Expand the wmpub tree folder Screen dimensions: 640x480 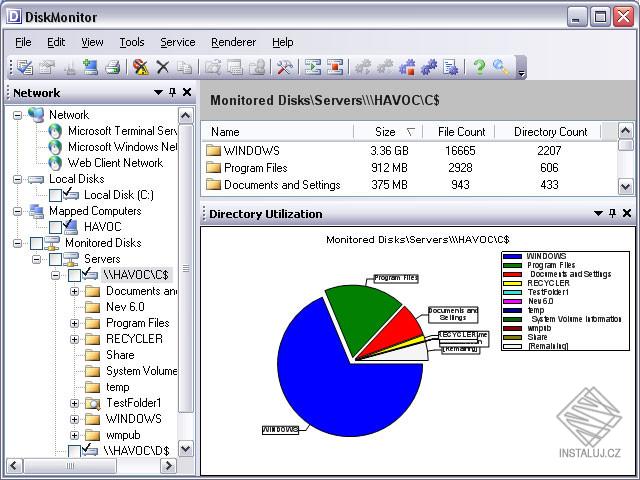coord(74,435)
